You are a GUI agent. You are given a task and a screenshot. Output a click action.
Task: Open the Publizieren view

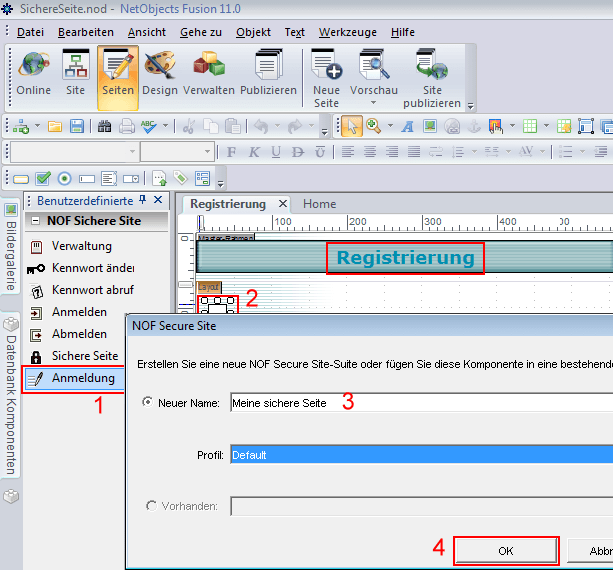pos(268,74)
